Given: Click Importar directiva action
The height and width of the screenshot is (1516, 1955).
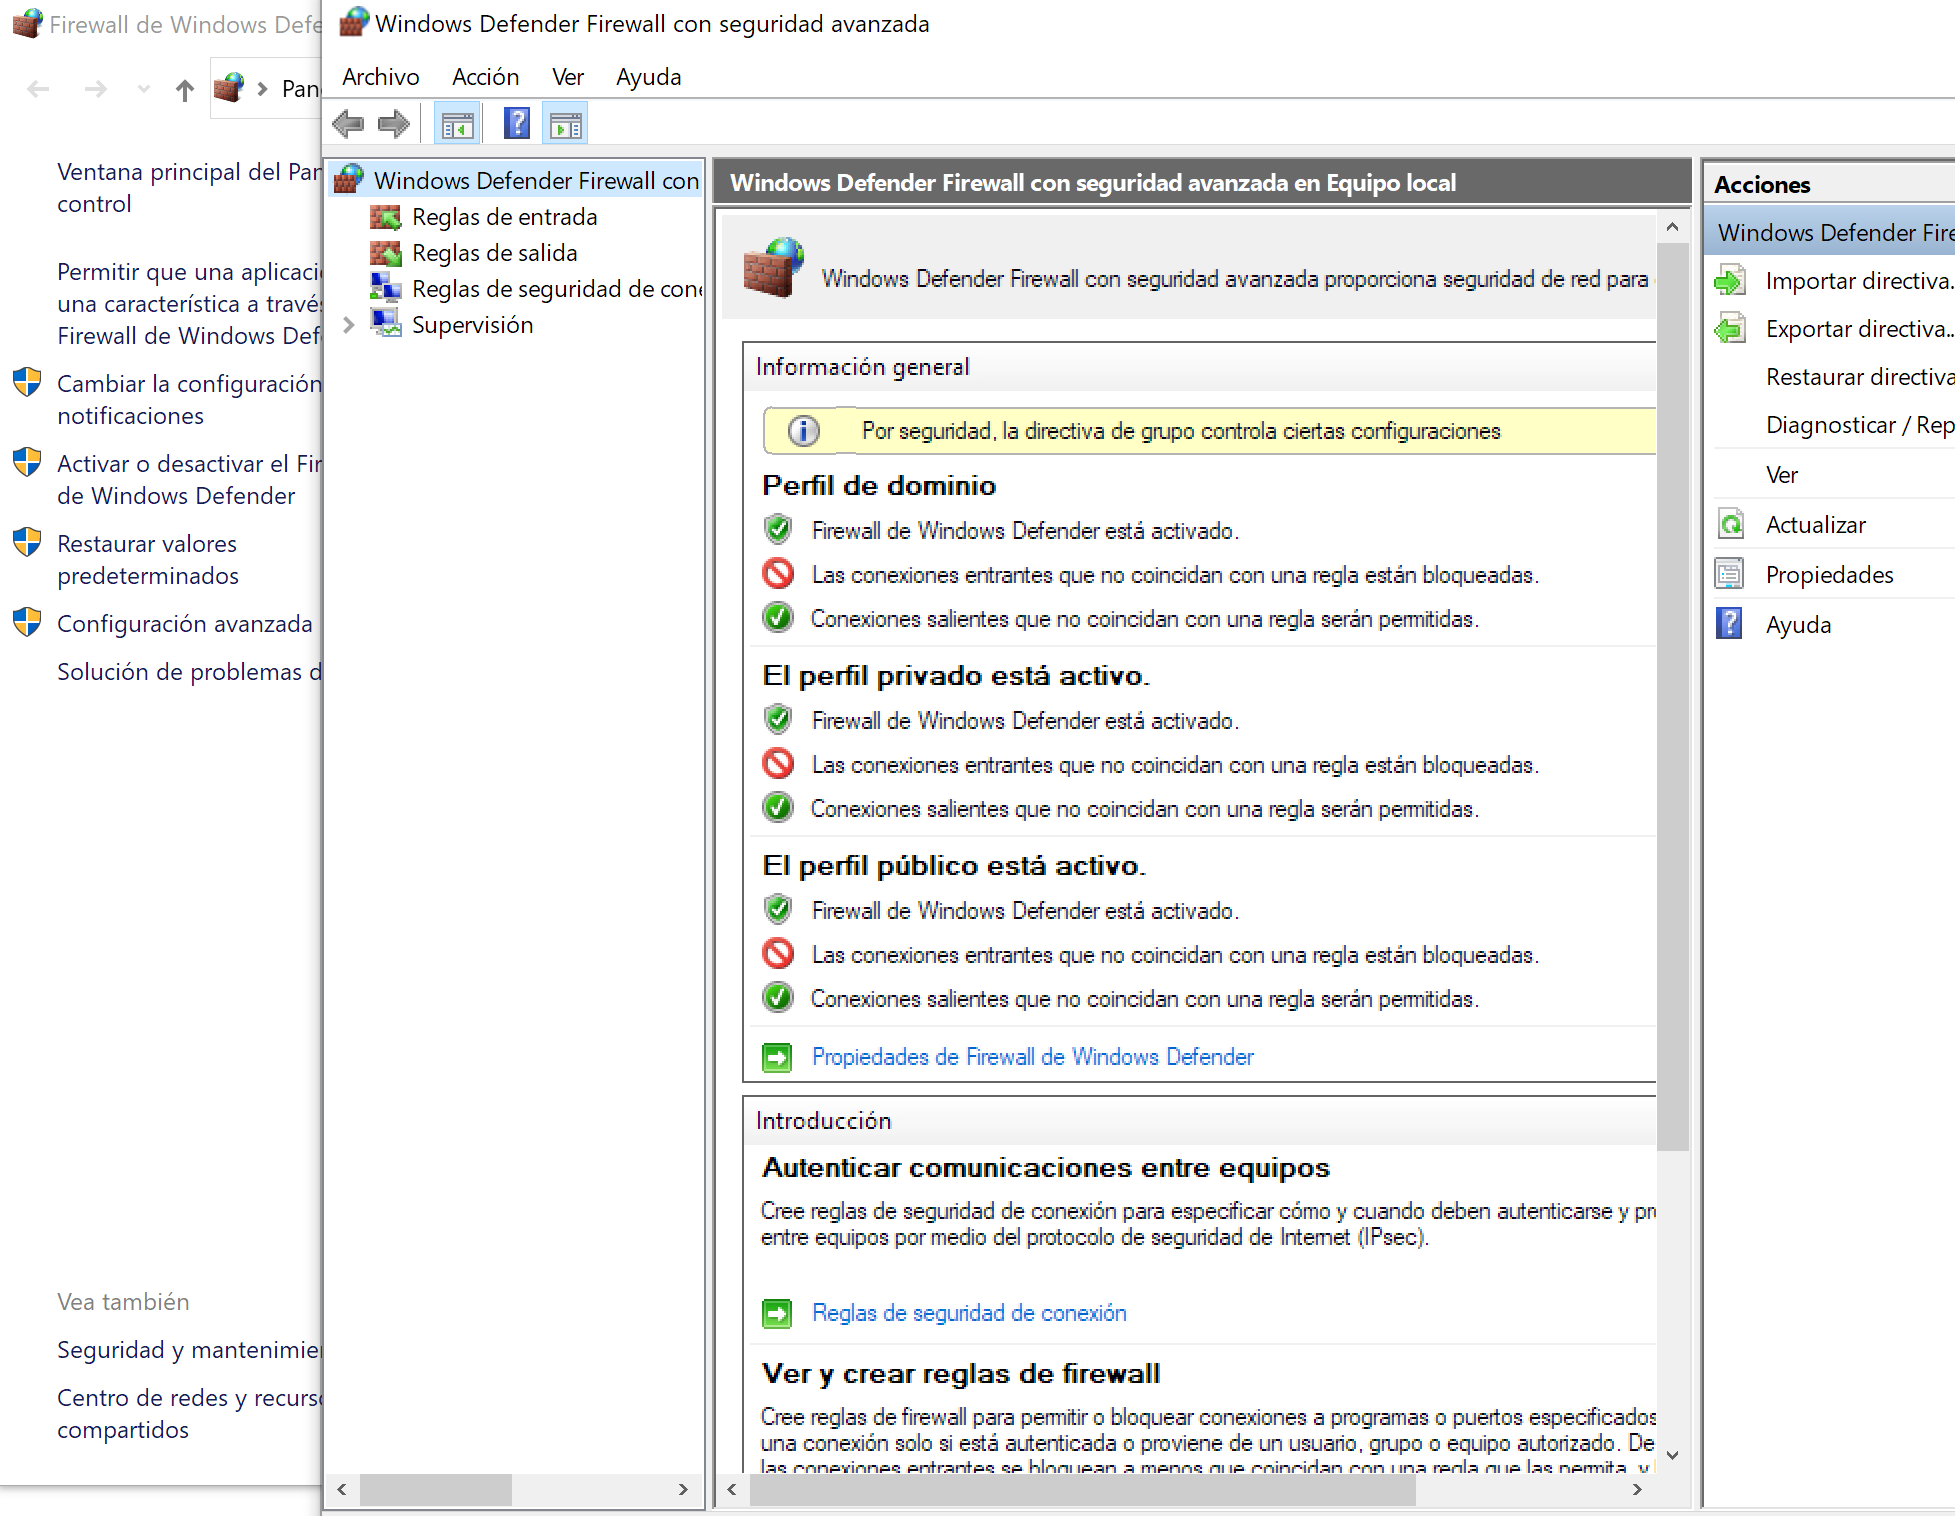Looking at the screenshot, I should pyautogui.click(x=1857, y=281).
